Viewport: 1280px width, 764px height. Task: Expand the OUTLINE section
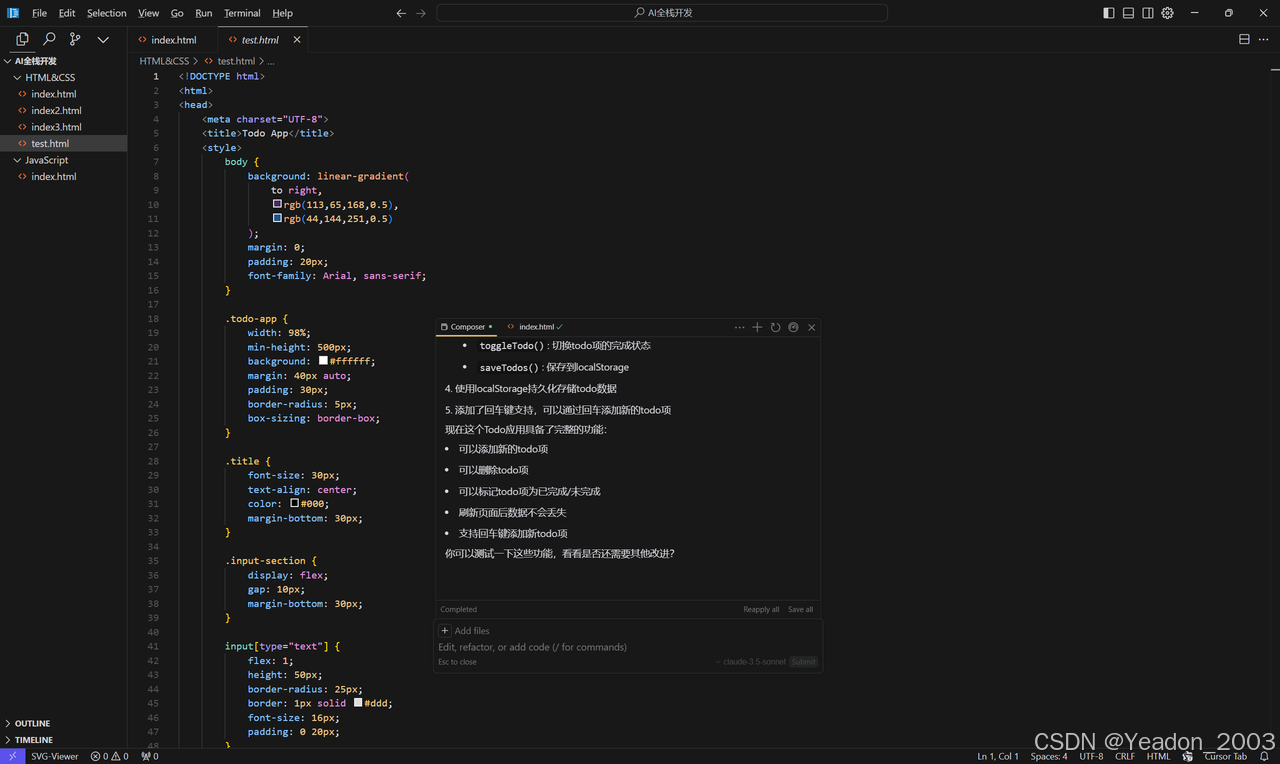click(64, 723)
